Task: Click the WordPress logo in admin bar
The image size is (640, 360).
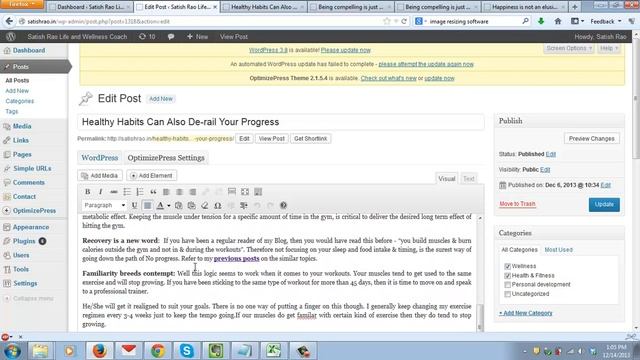Action: pyautogui.click(x=11, y=36)
